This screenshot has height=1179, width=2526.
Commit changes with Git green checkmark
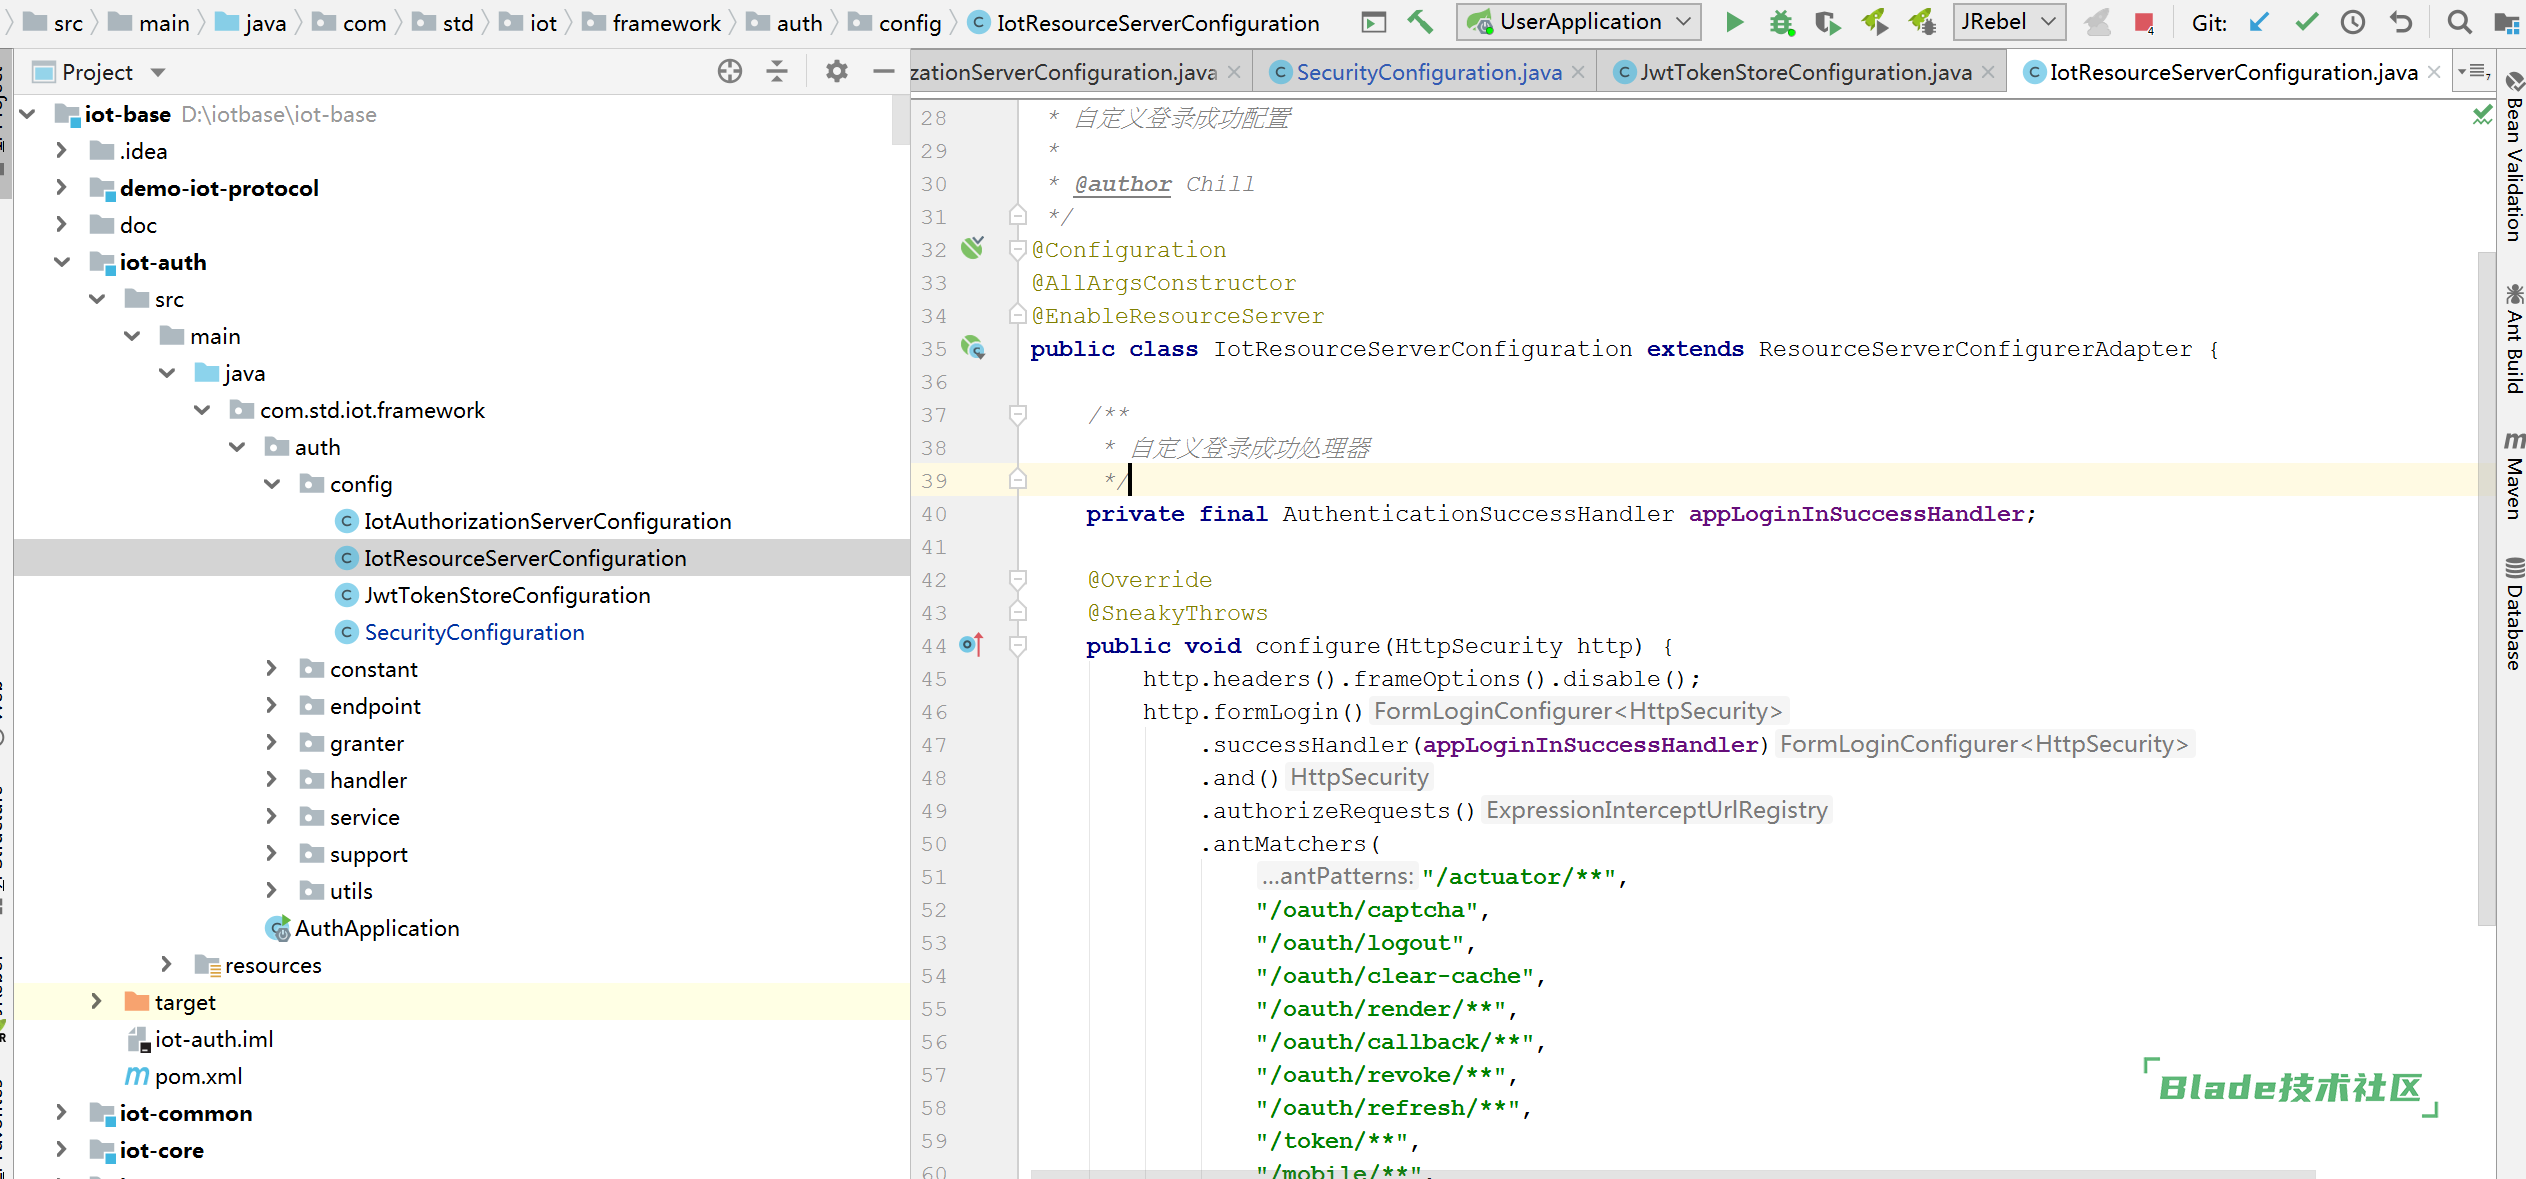[x=2307, y=22]
